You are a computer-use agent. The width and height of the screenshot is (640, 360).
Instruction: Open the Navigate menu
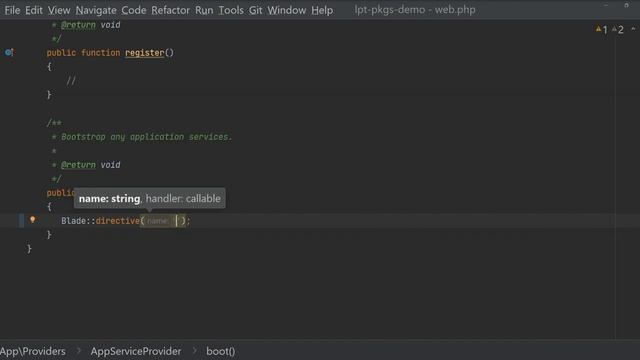96,10
